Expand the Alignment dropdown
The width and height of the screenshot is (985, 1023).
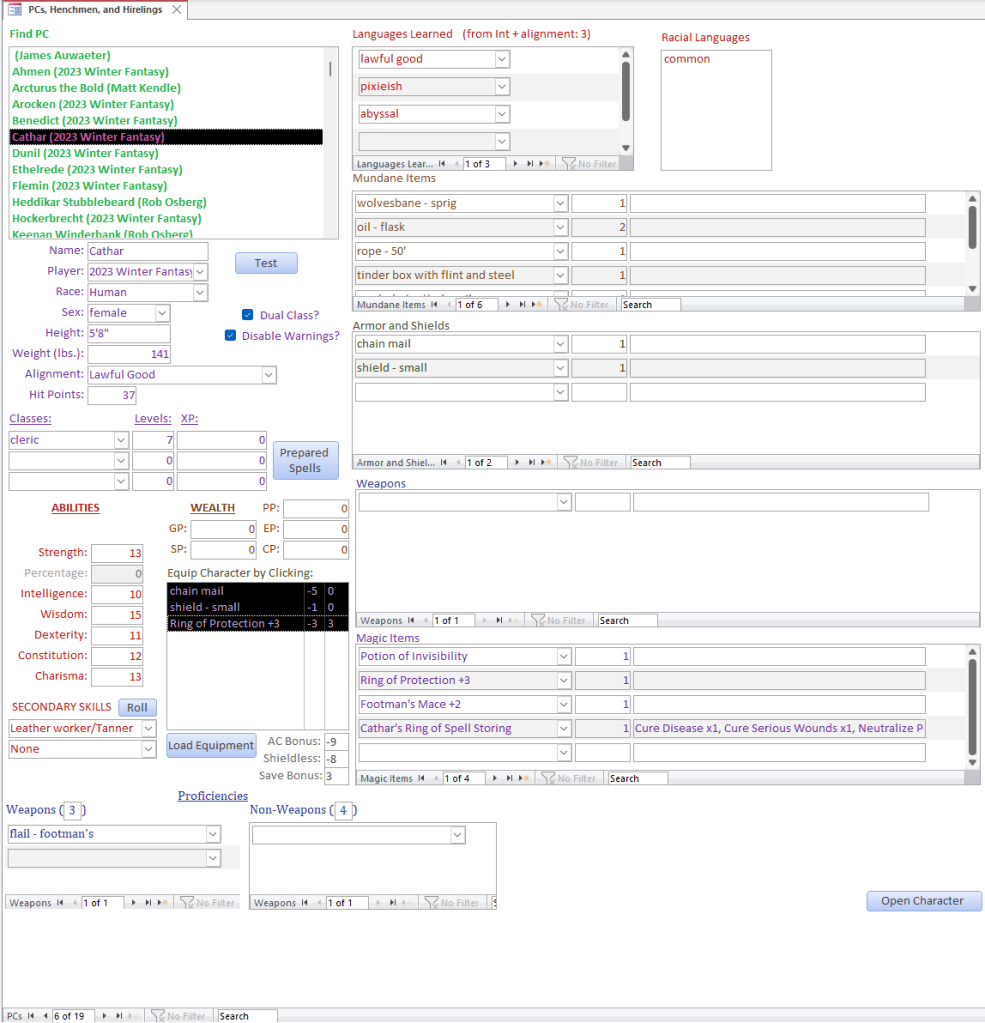pyautogui.click(x=268, y=375)
